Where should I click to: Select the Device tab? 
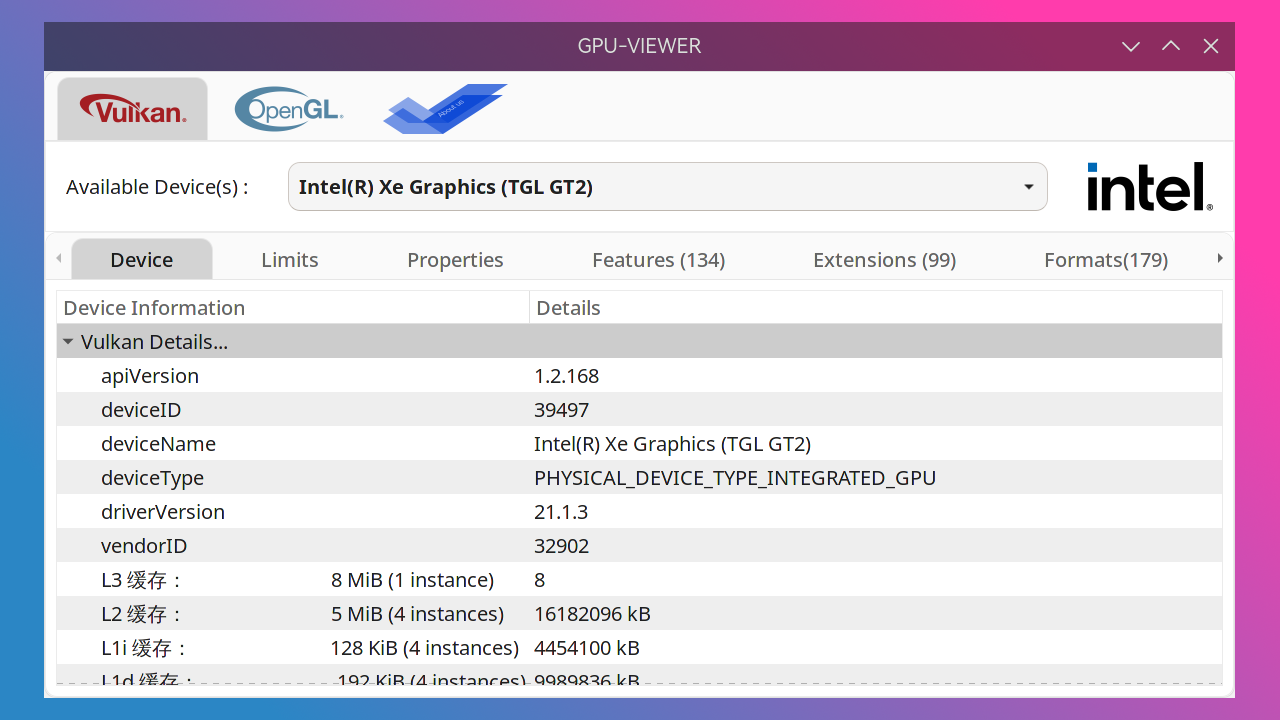pos(141,259)
